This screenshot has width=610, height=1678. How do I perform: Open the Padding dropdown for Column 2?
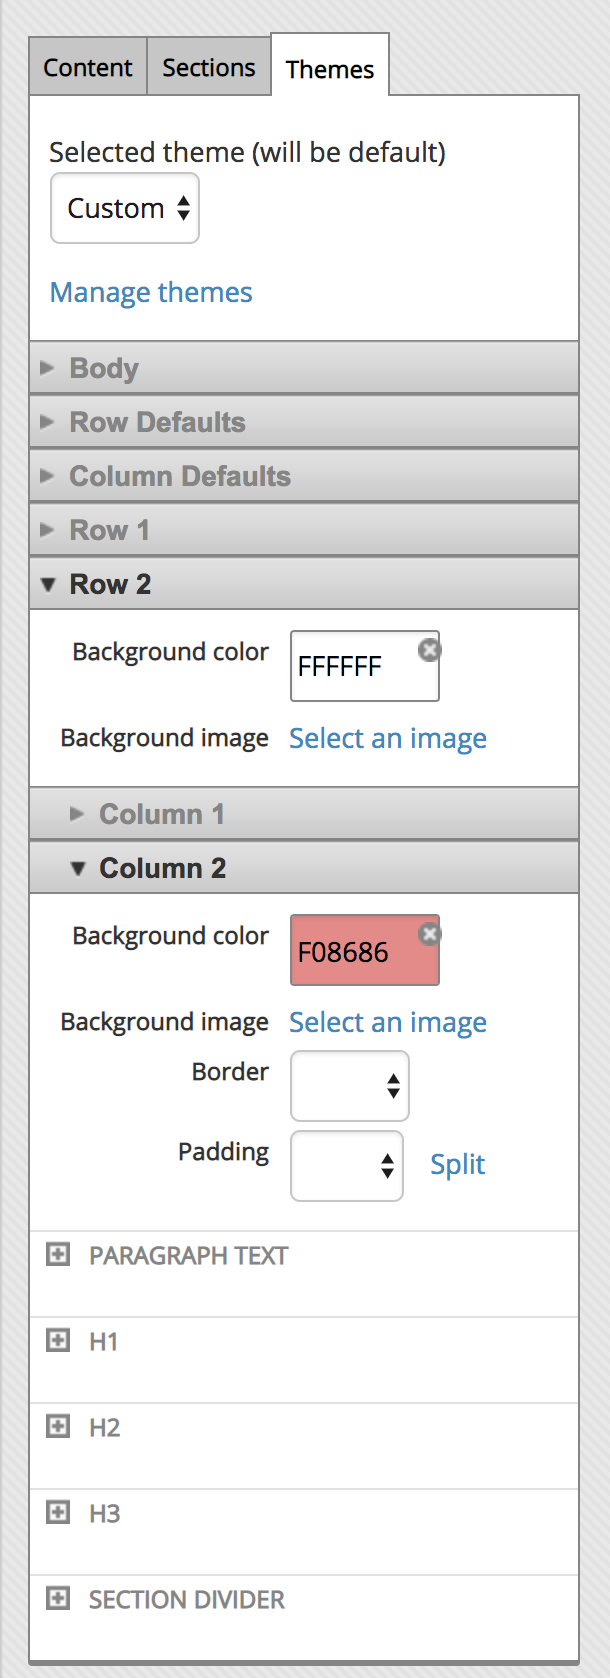pos(346,1165)
